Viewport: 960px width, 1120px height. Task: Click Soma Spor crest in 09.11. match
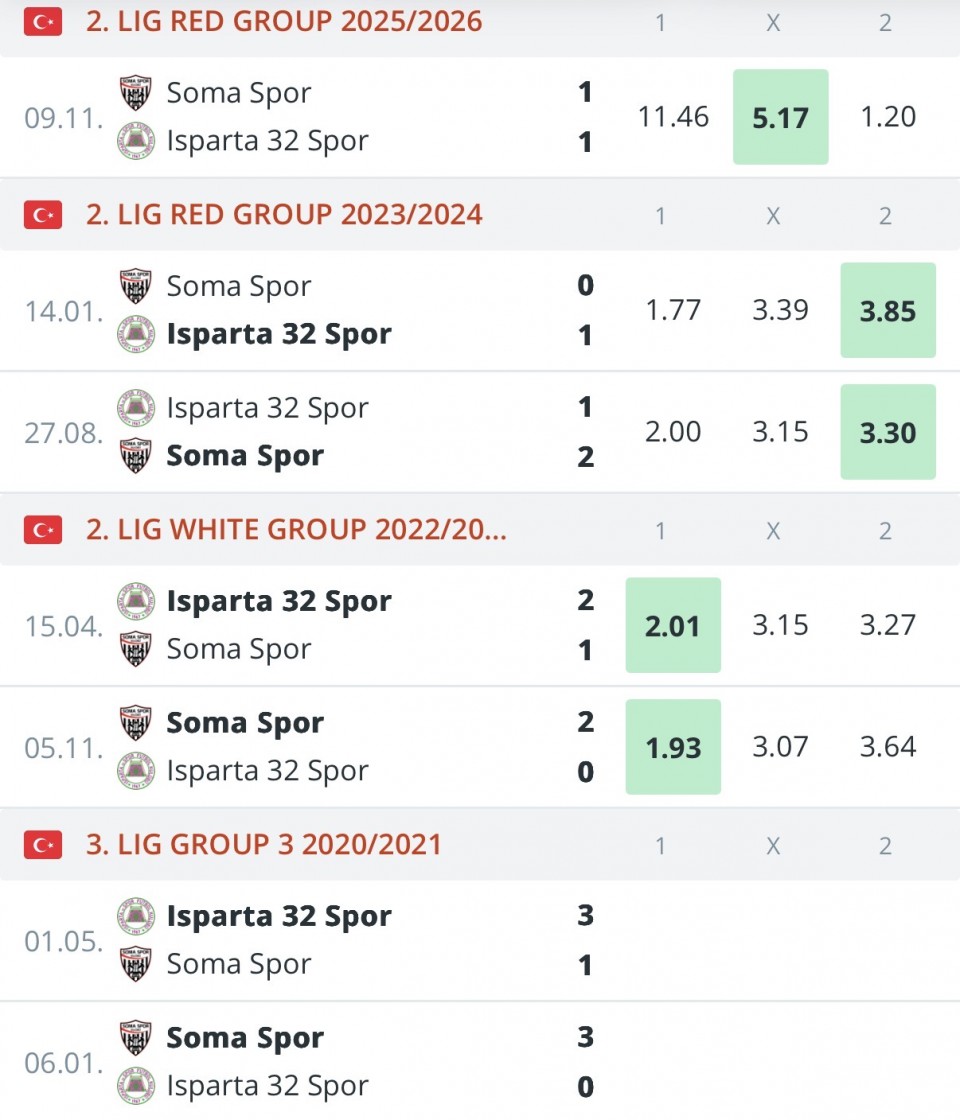click(x=135, y=93)
